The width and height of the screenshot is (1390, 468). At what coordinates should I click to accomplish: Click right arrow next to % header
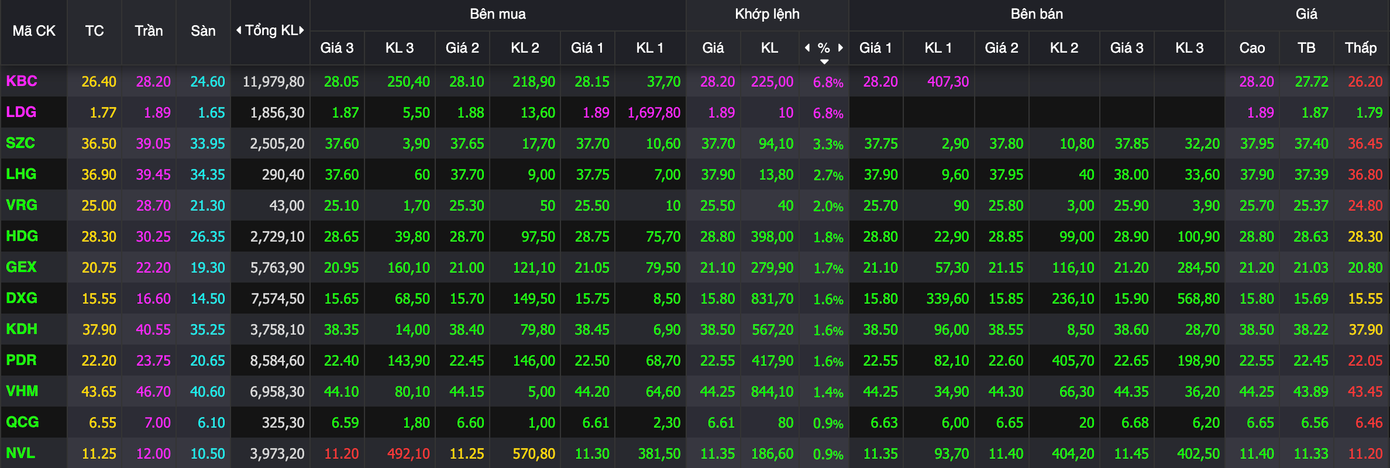coord(841,48)
